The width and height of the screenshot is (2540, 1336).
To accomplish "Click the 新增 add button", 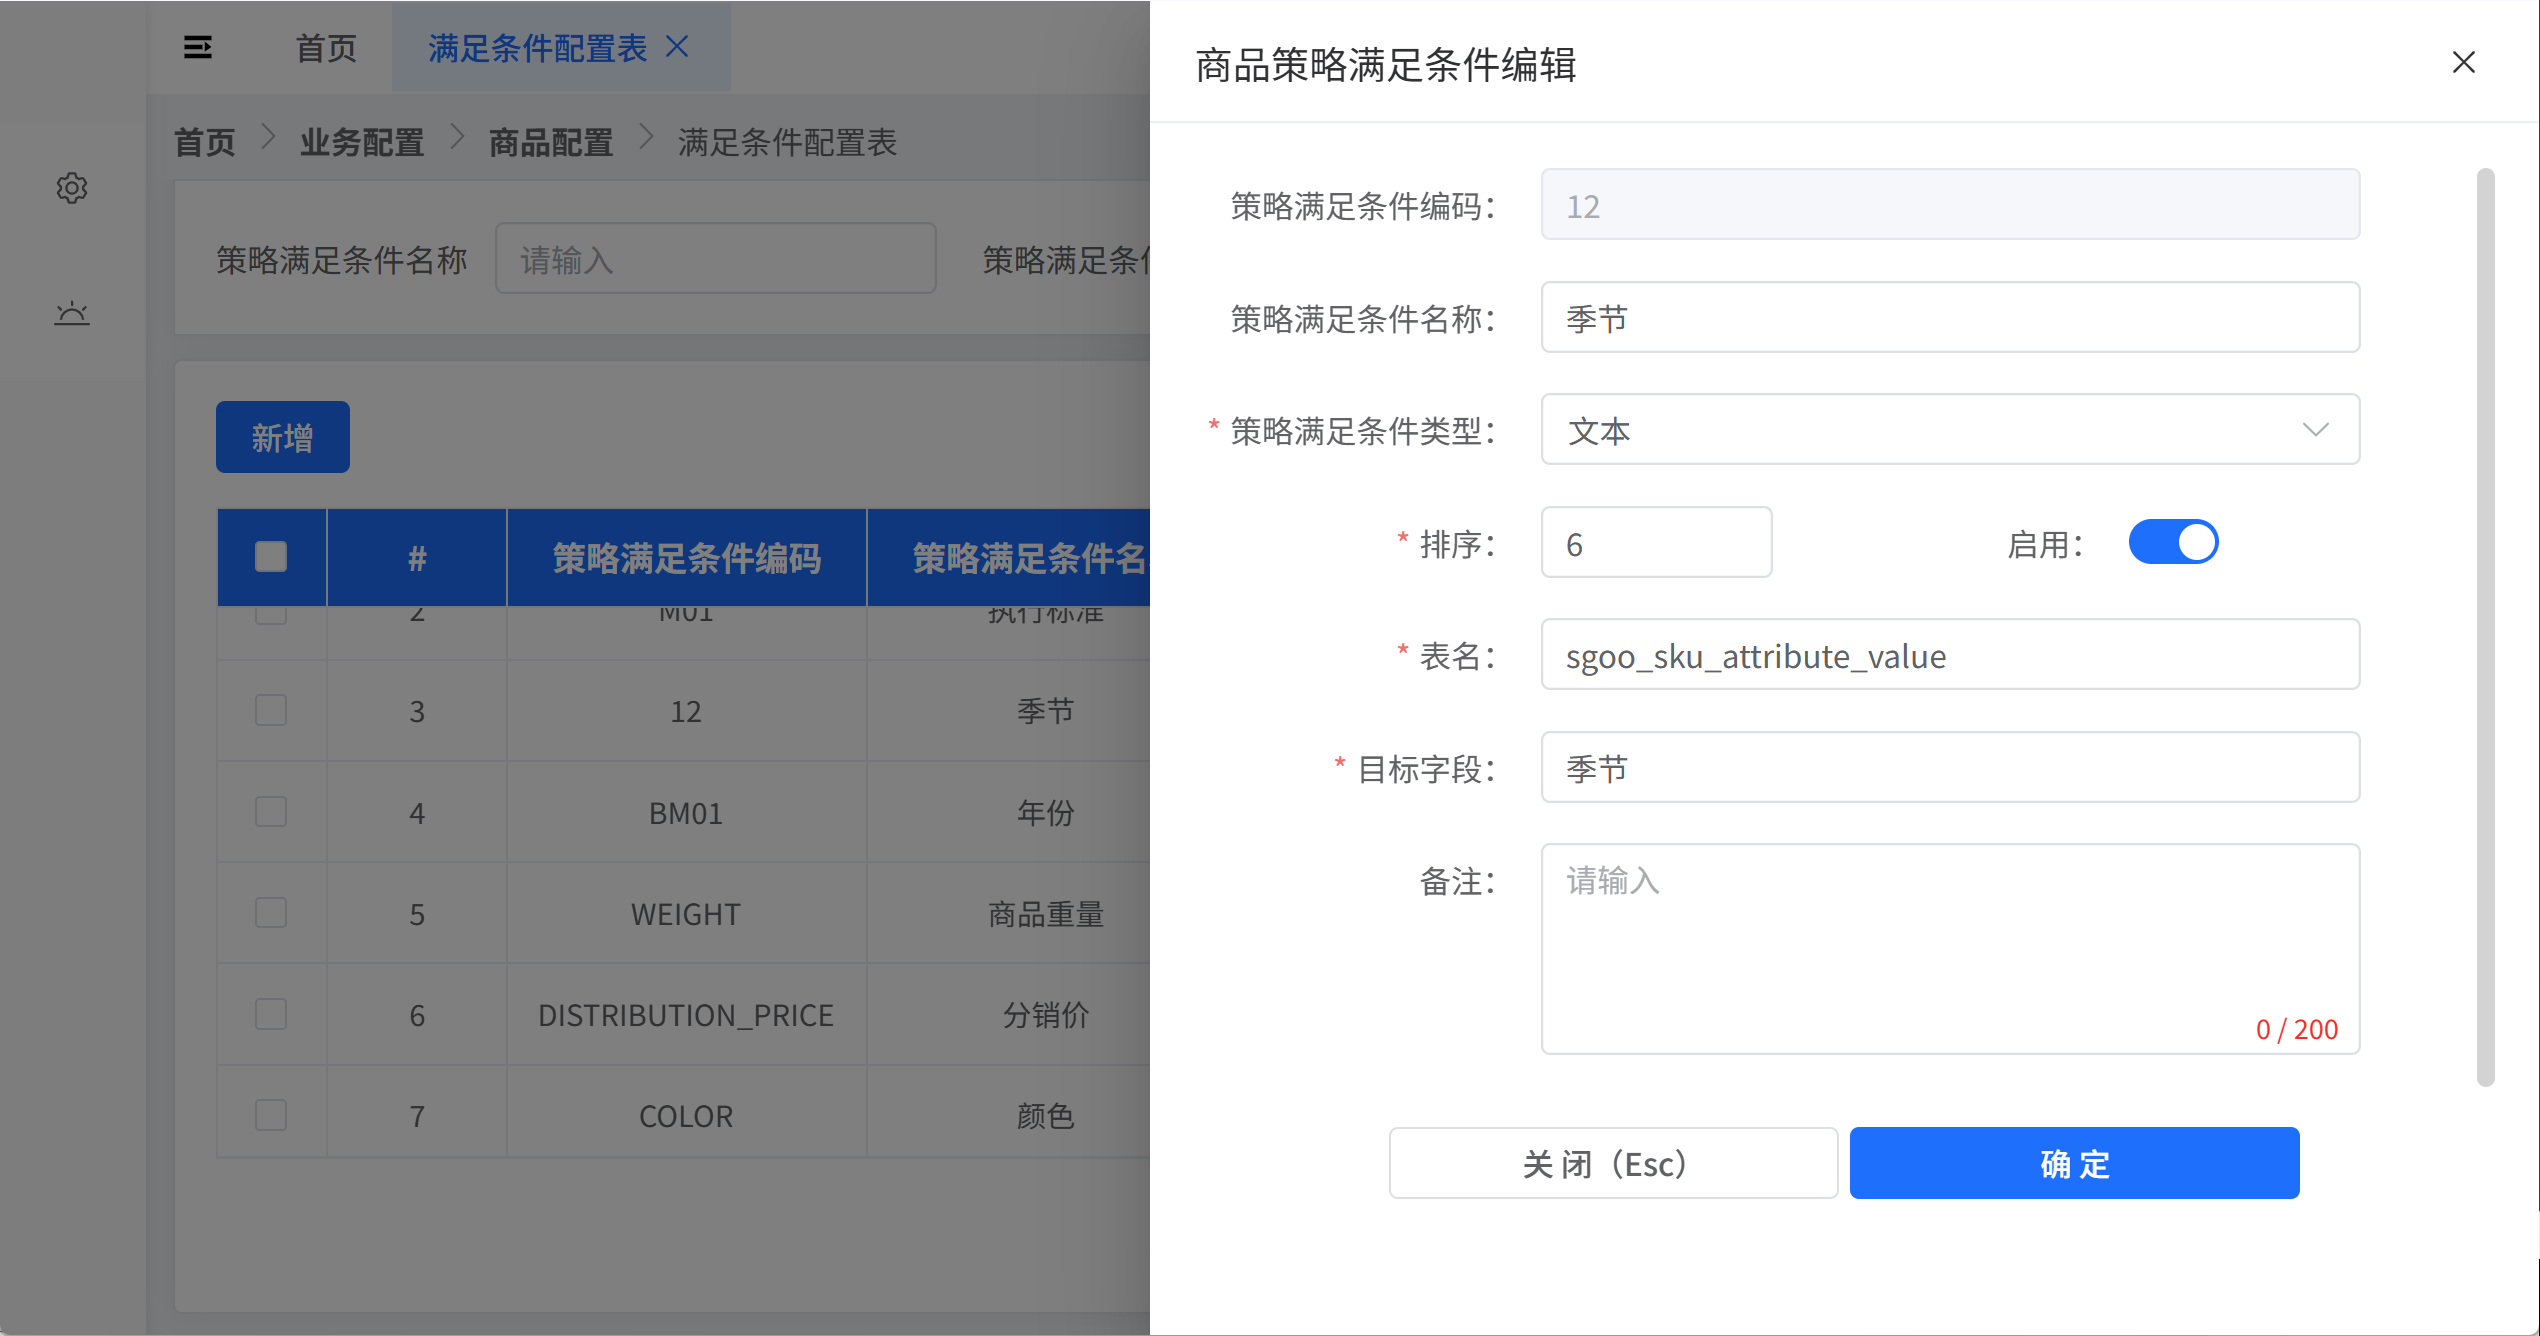I will click(282, 437).
